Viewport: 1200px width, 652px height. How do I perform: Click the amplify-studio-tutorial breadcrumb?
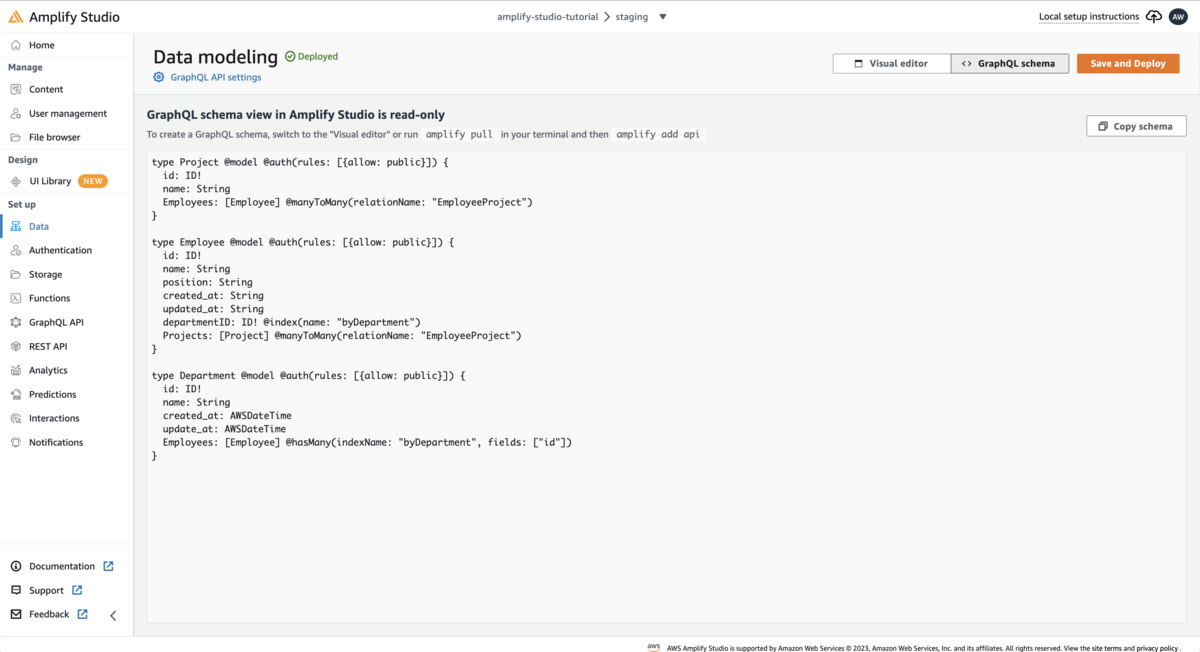[548, 17]
